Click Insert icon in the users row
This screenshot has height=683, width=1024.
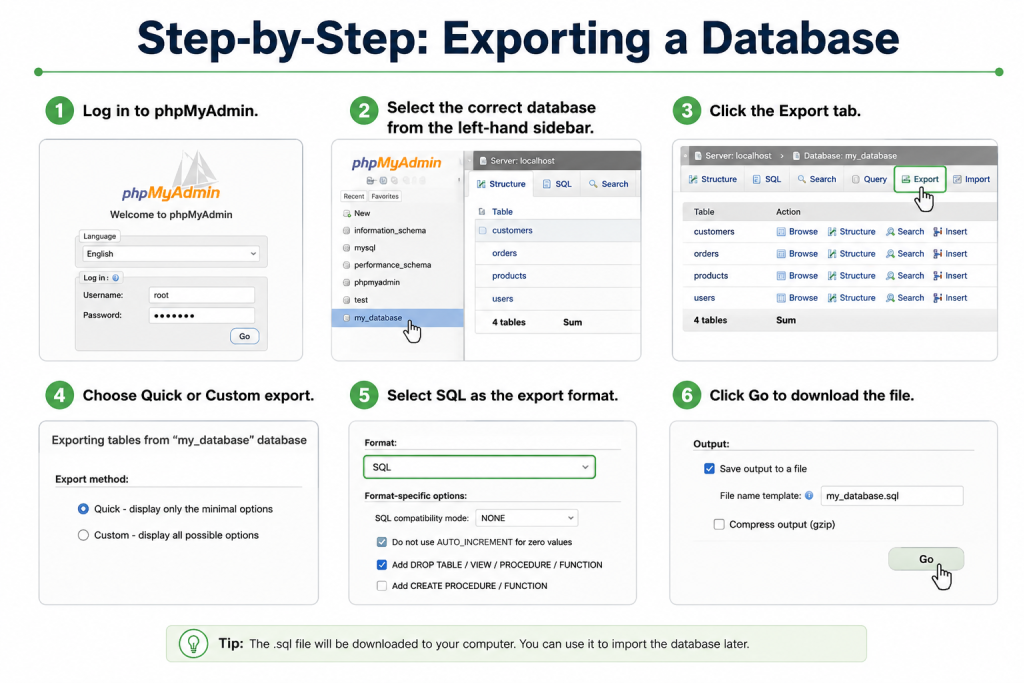click(938, 298)
